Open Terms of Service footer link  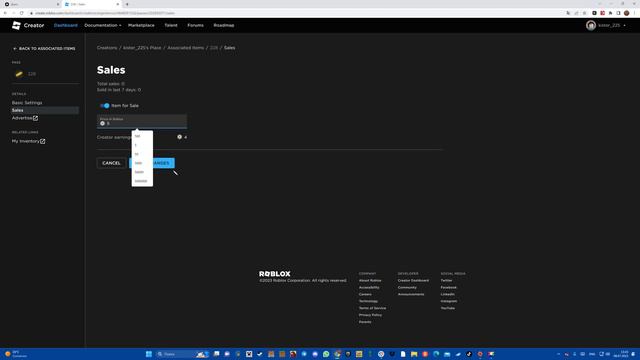(372, 308)
